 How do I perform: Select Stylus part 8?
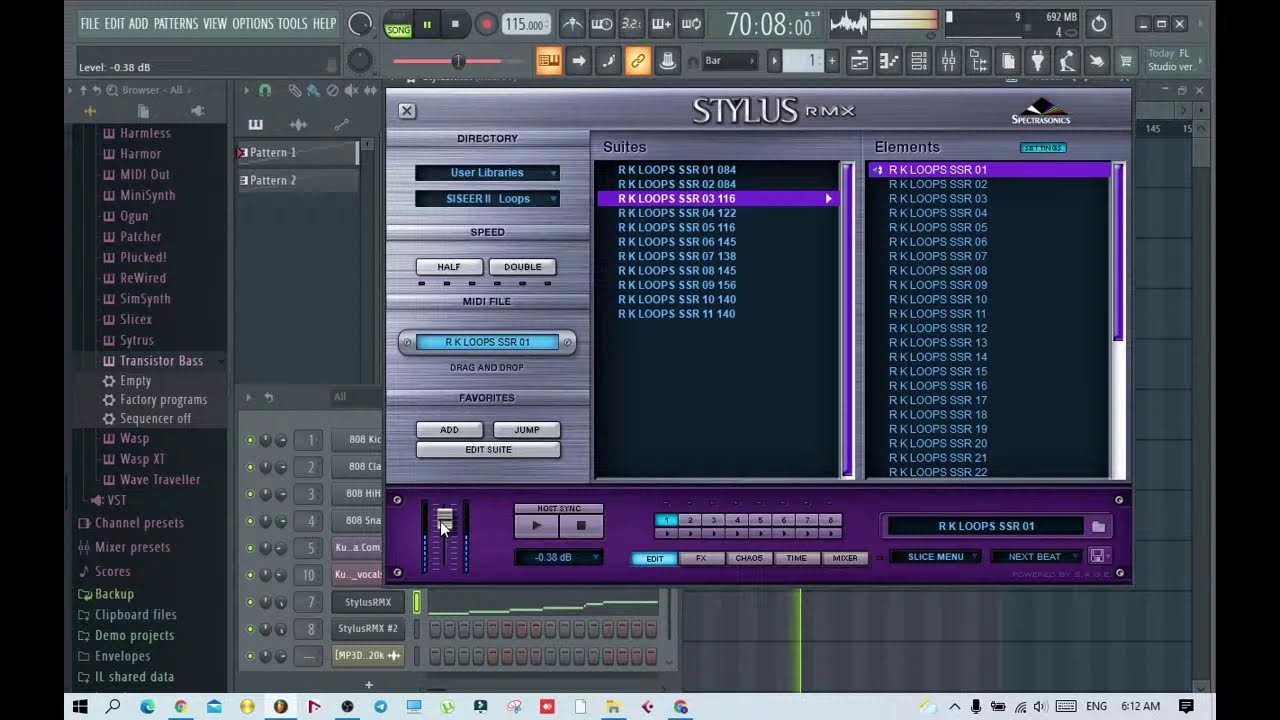tap(830, 520)
